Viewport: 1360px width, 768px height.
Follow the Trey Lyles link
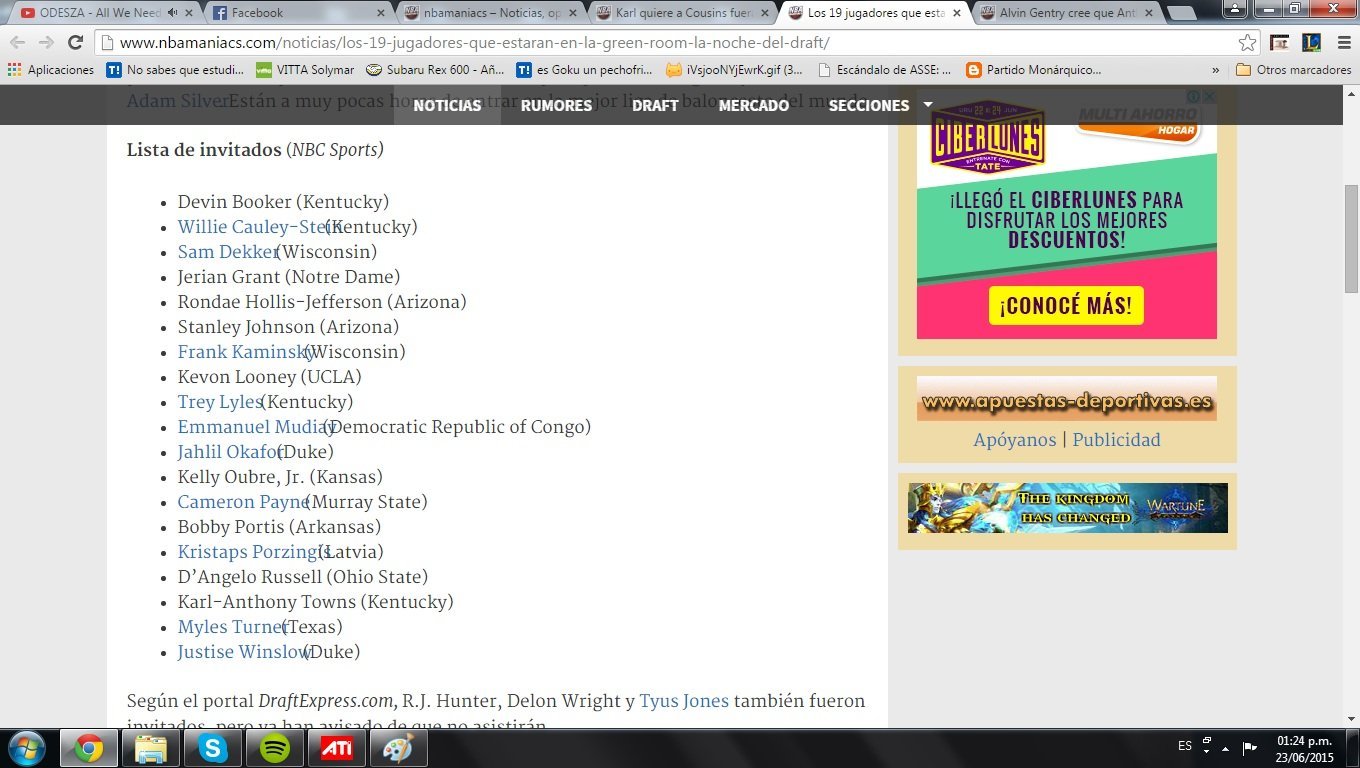click(220, 402)
